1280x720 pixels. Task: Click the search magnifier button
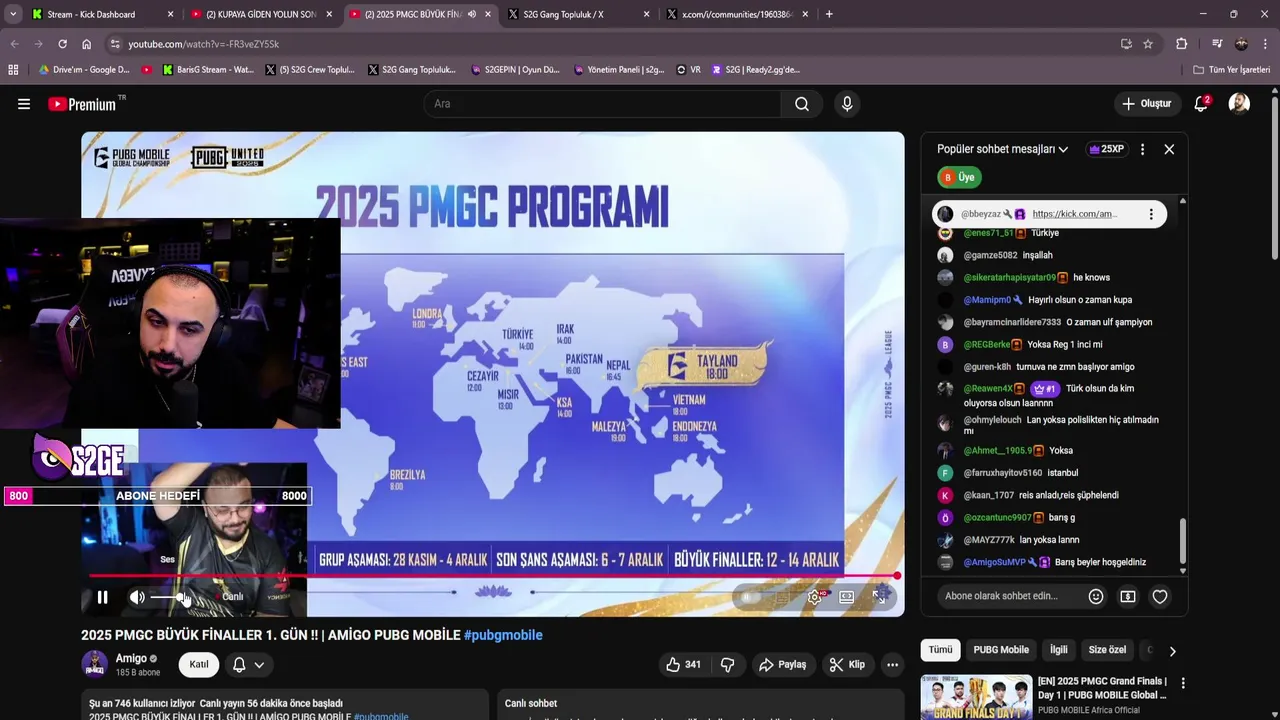coord(802,104)
